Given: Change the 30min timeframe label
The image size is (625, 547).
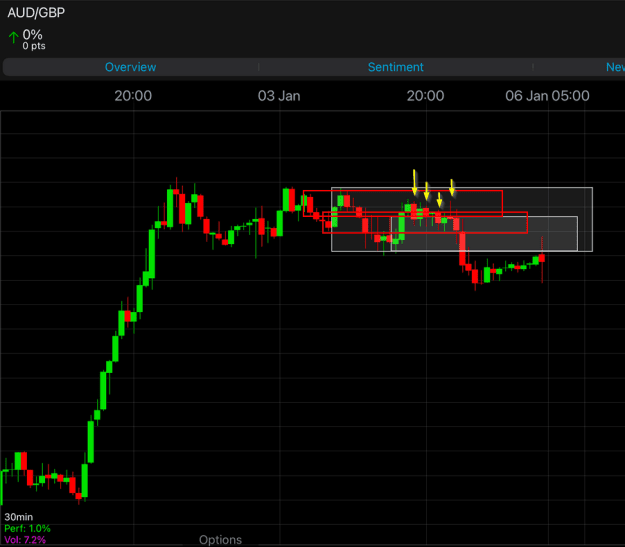Looking at the screenshot, I should click(18, 517).
